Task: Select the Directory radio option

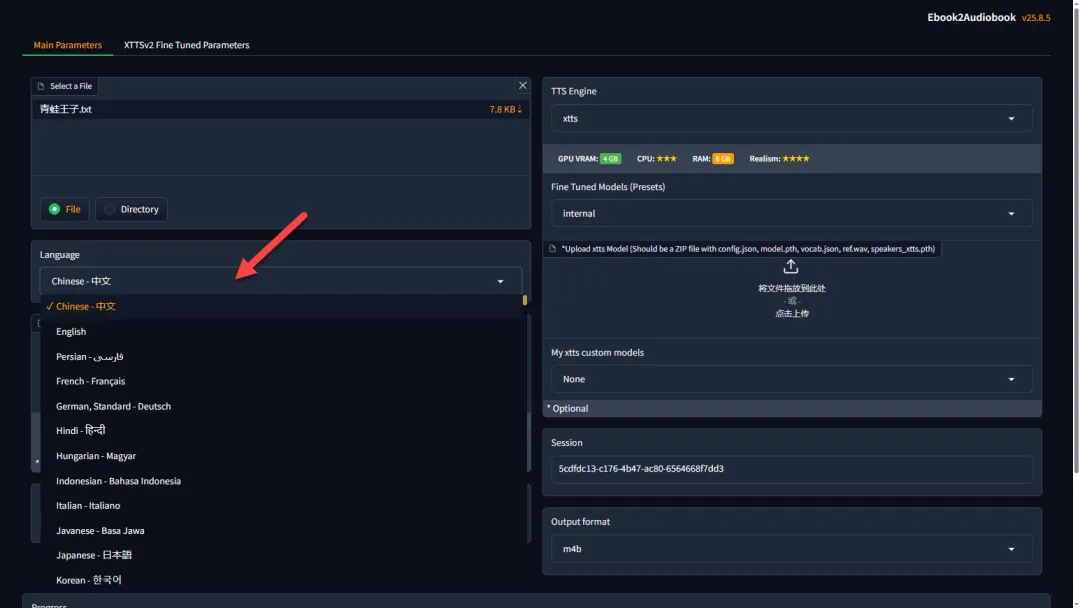Action: coord(132,209)
